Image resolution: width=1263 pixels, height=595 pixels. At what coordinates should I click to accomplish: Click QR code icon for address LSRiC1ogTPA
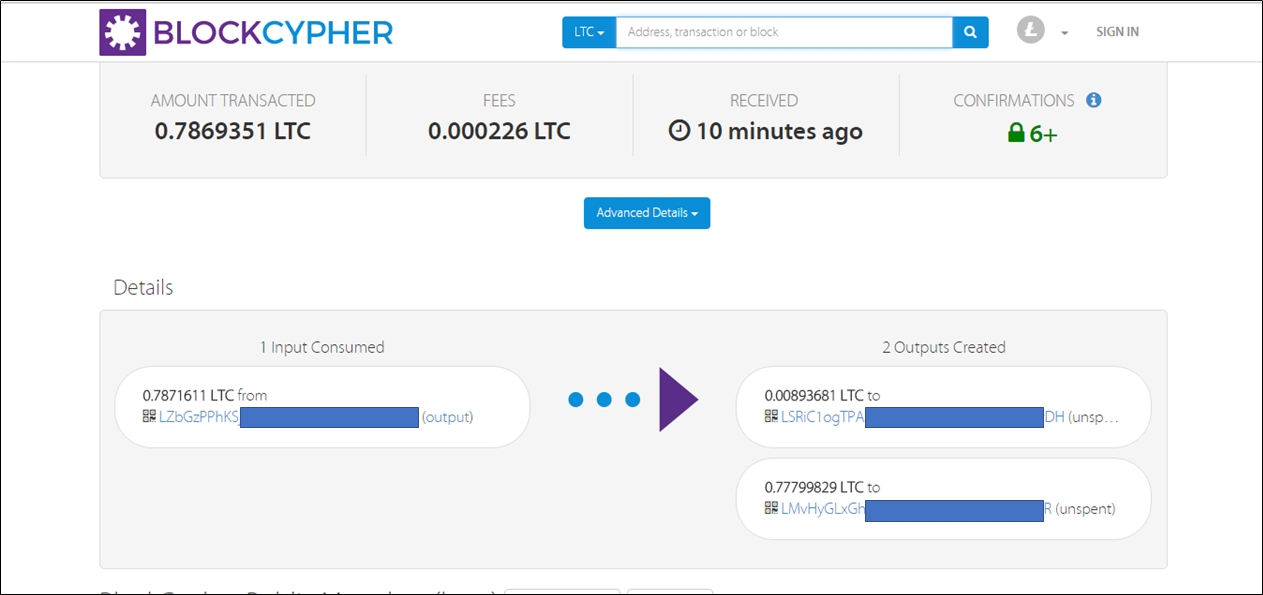[771, 416]
